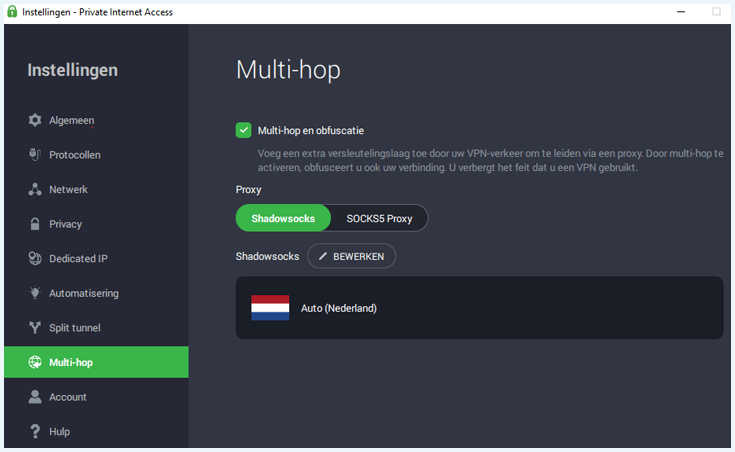Select the Multi-hop sidebar item

coord(96,362)
